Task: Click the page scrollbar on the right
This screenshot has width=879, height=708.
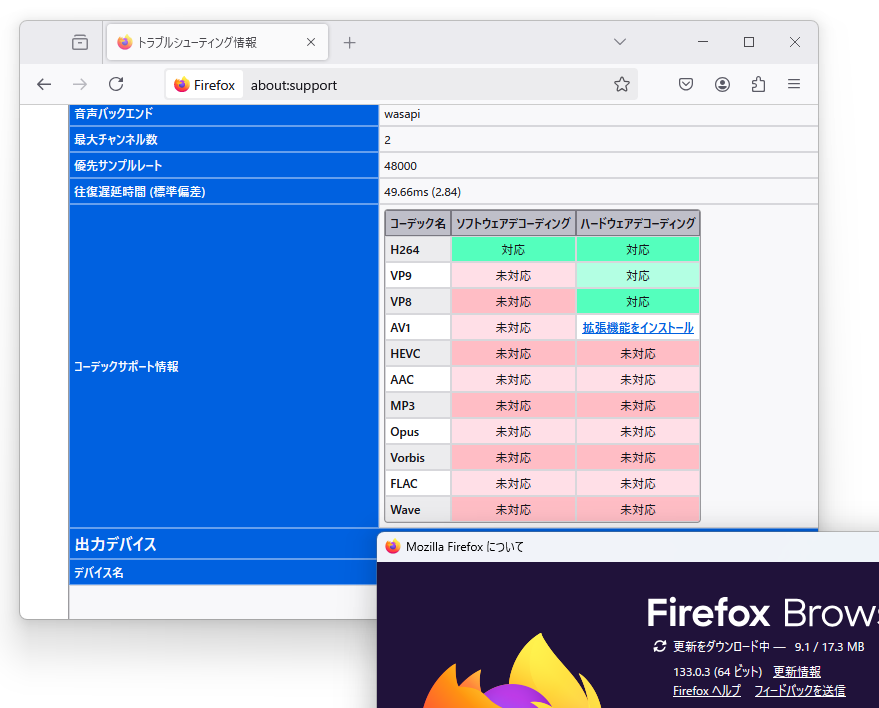Action: click(812, 300)
